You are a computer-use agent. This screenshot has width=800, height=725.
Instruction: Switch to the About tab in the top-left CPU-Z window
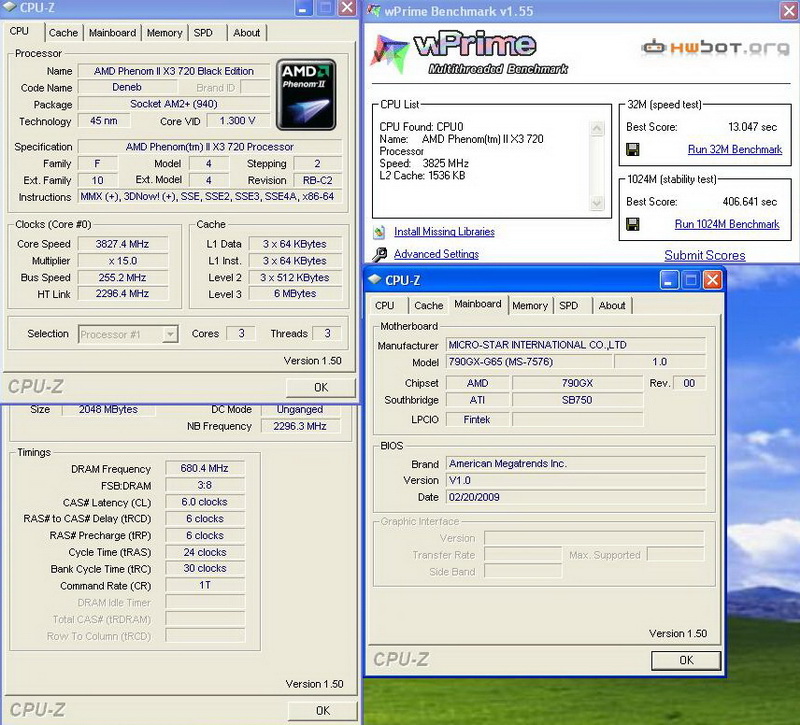246,33
